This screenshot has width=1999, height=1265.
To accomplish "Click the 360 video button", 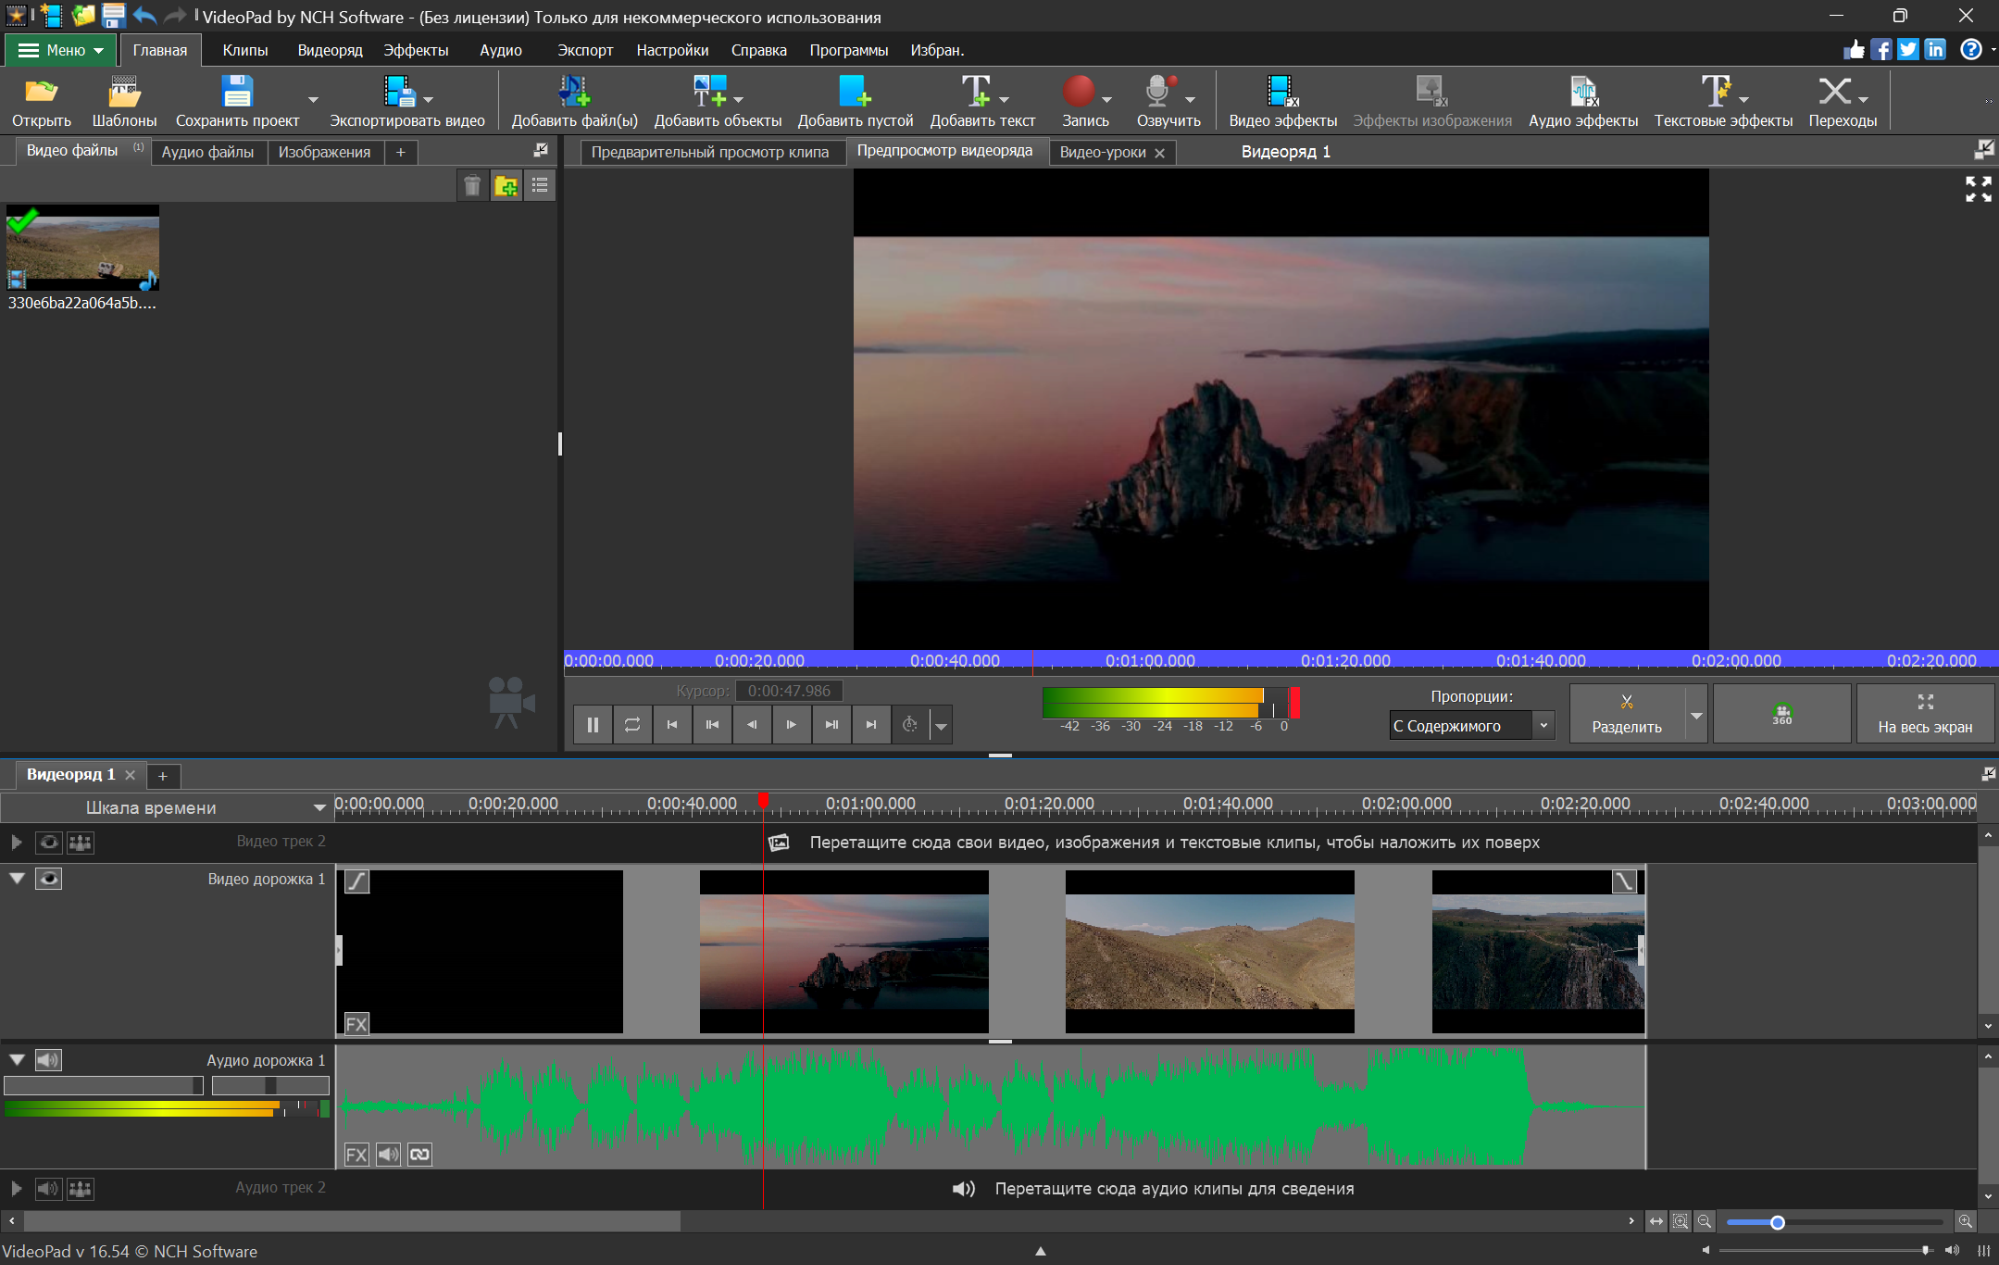I will [1782, 714].
